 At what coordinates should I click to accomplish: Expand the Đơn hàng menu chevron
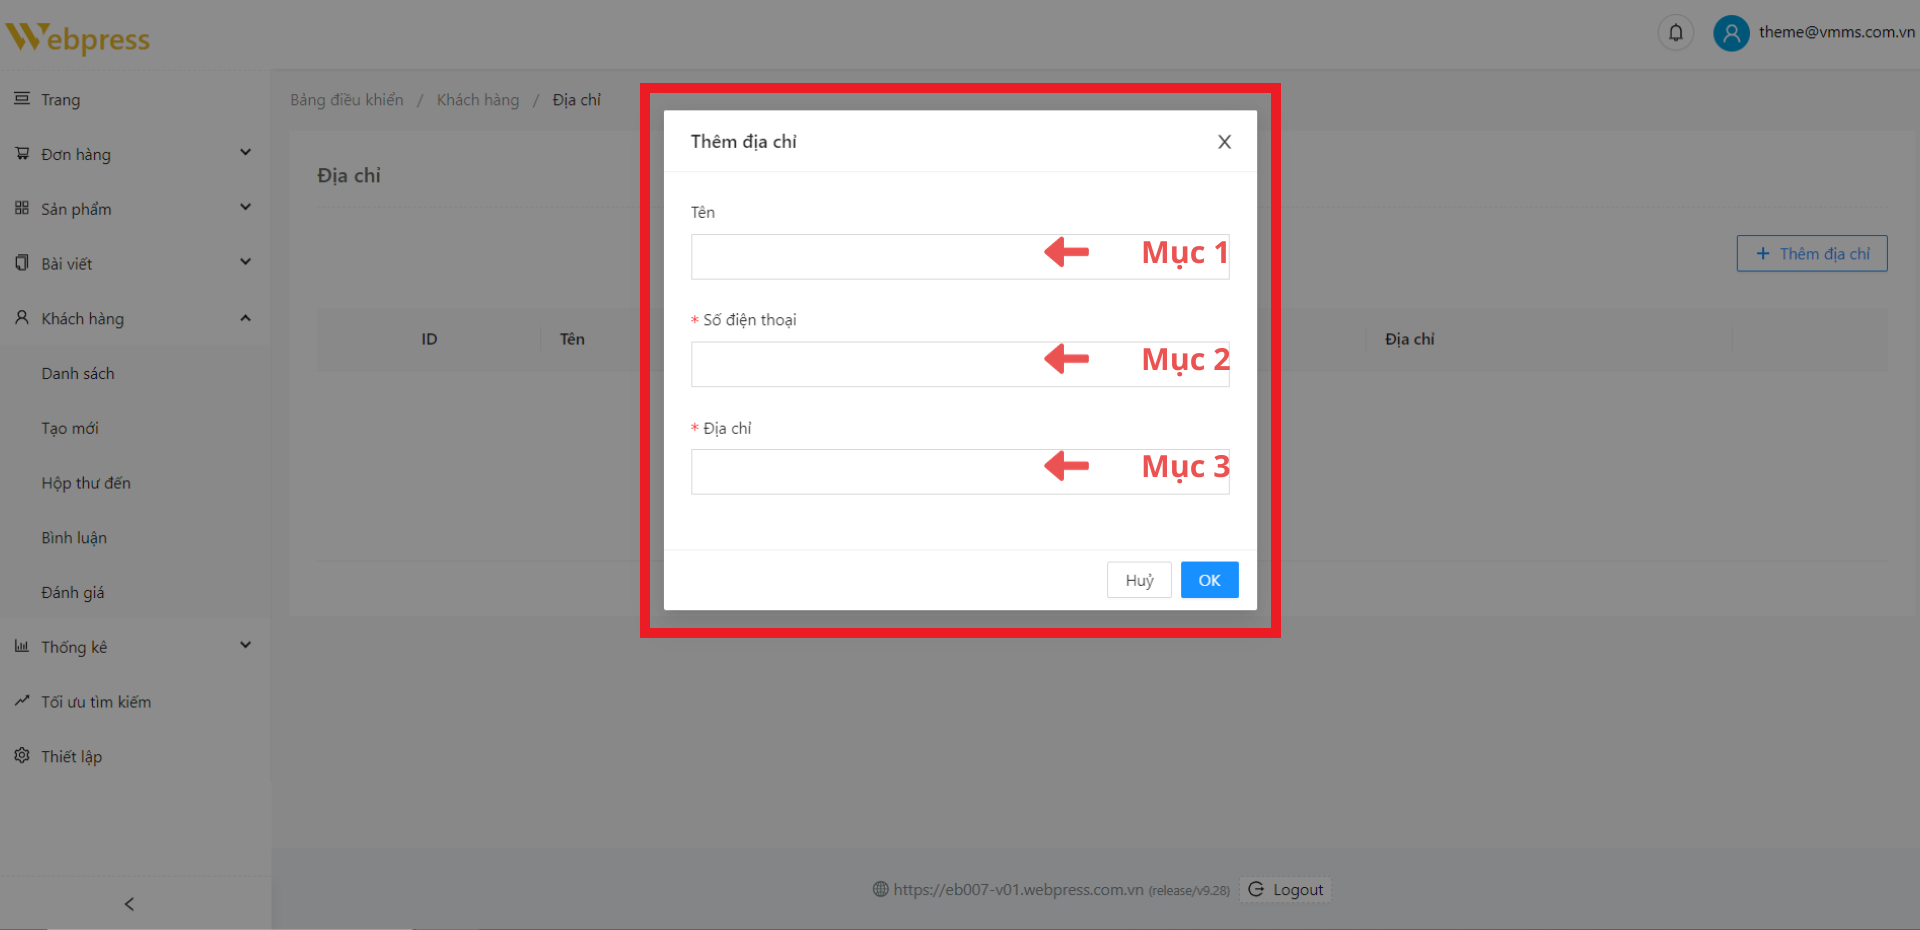245,153
